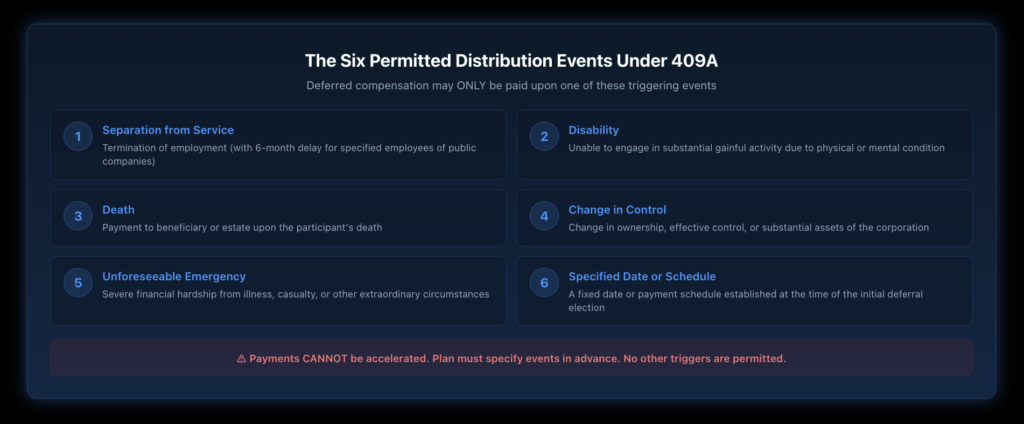
Task: Select the 'Disability' heading
Action: [594, 130]
